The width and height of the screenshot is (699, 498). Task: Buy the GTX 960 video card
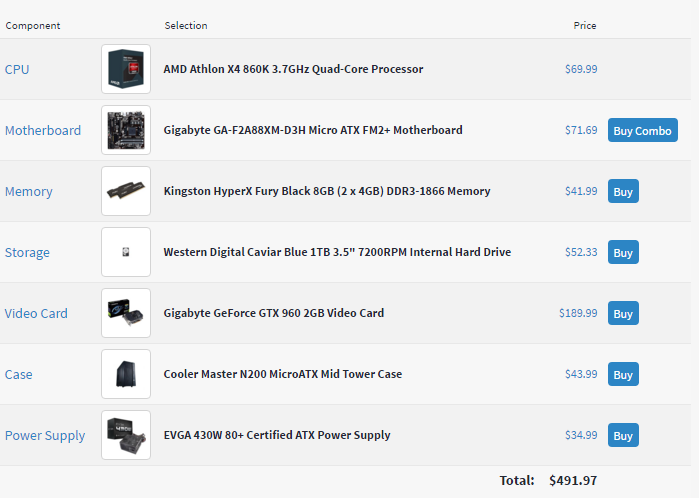click(623, 313)
